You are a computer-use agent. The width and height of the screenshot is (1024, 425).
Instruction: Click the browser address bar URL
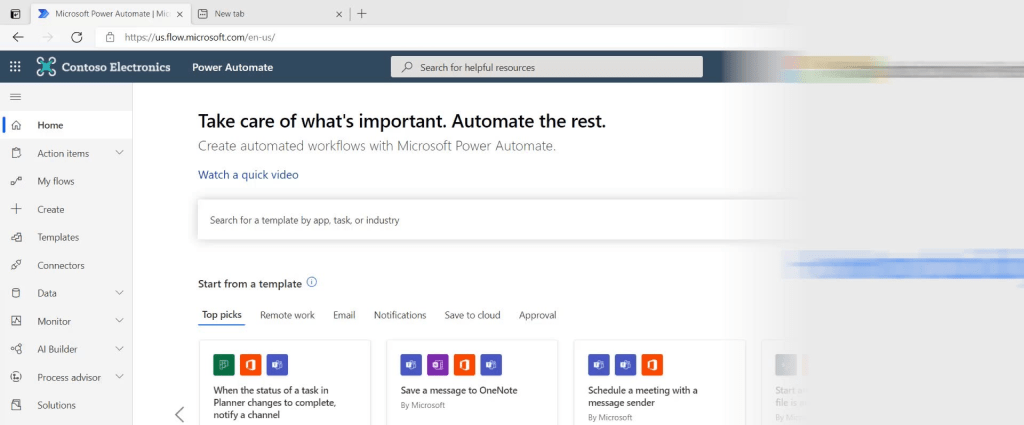200,37
